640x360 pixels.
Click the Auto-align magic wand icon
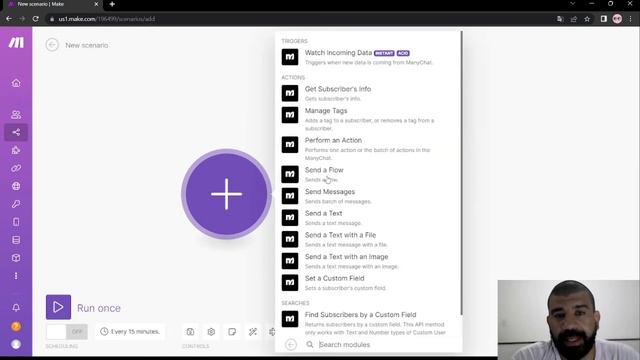coord(253,332)
